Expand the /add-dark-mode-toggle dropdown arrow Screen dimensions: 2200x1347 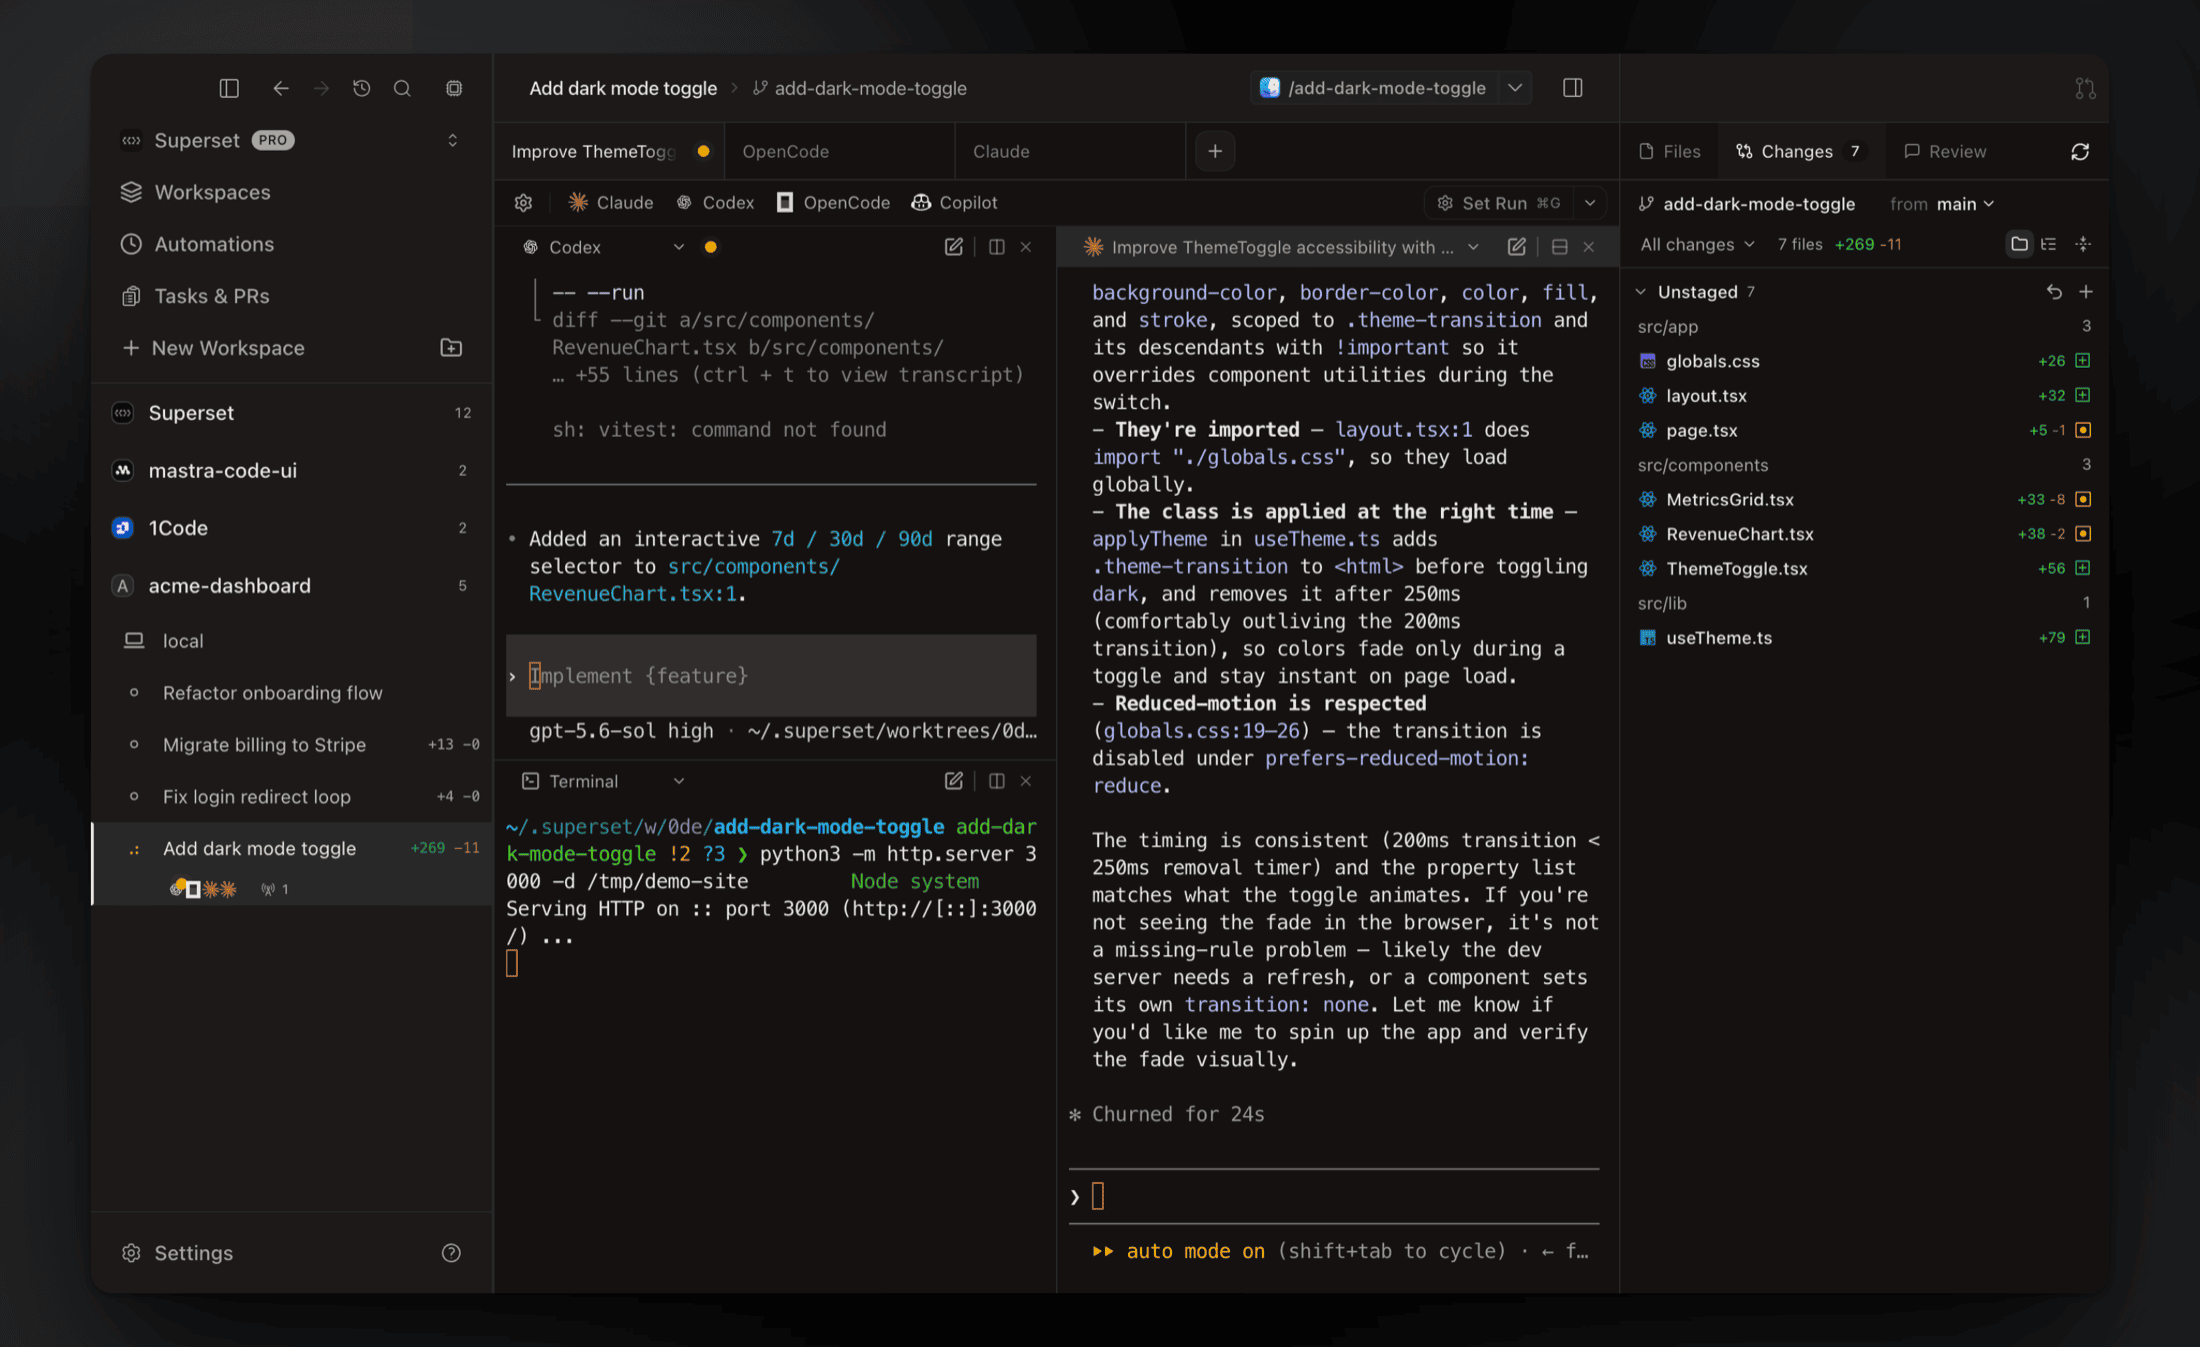pyautogui.click(x=1515, y=88)
